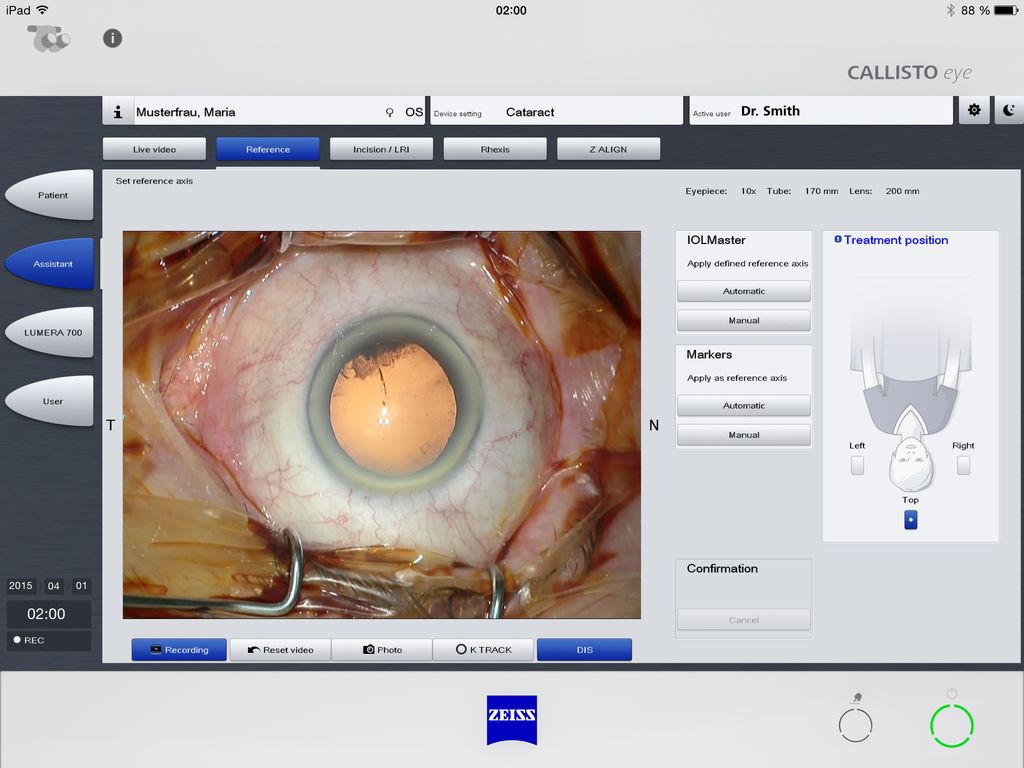Select the Left treatment position toggle
This screenshot has width=1024, height=768.
click(857, 464)
